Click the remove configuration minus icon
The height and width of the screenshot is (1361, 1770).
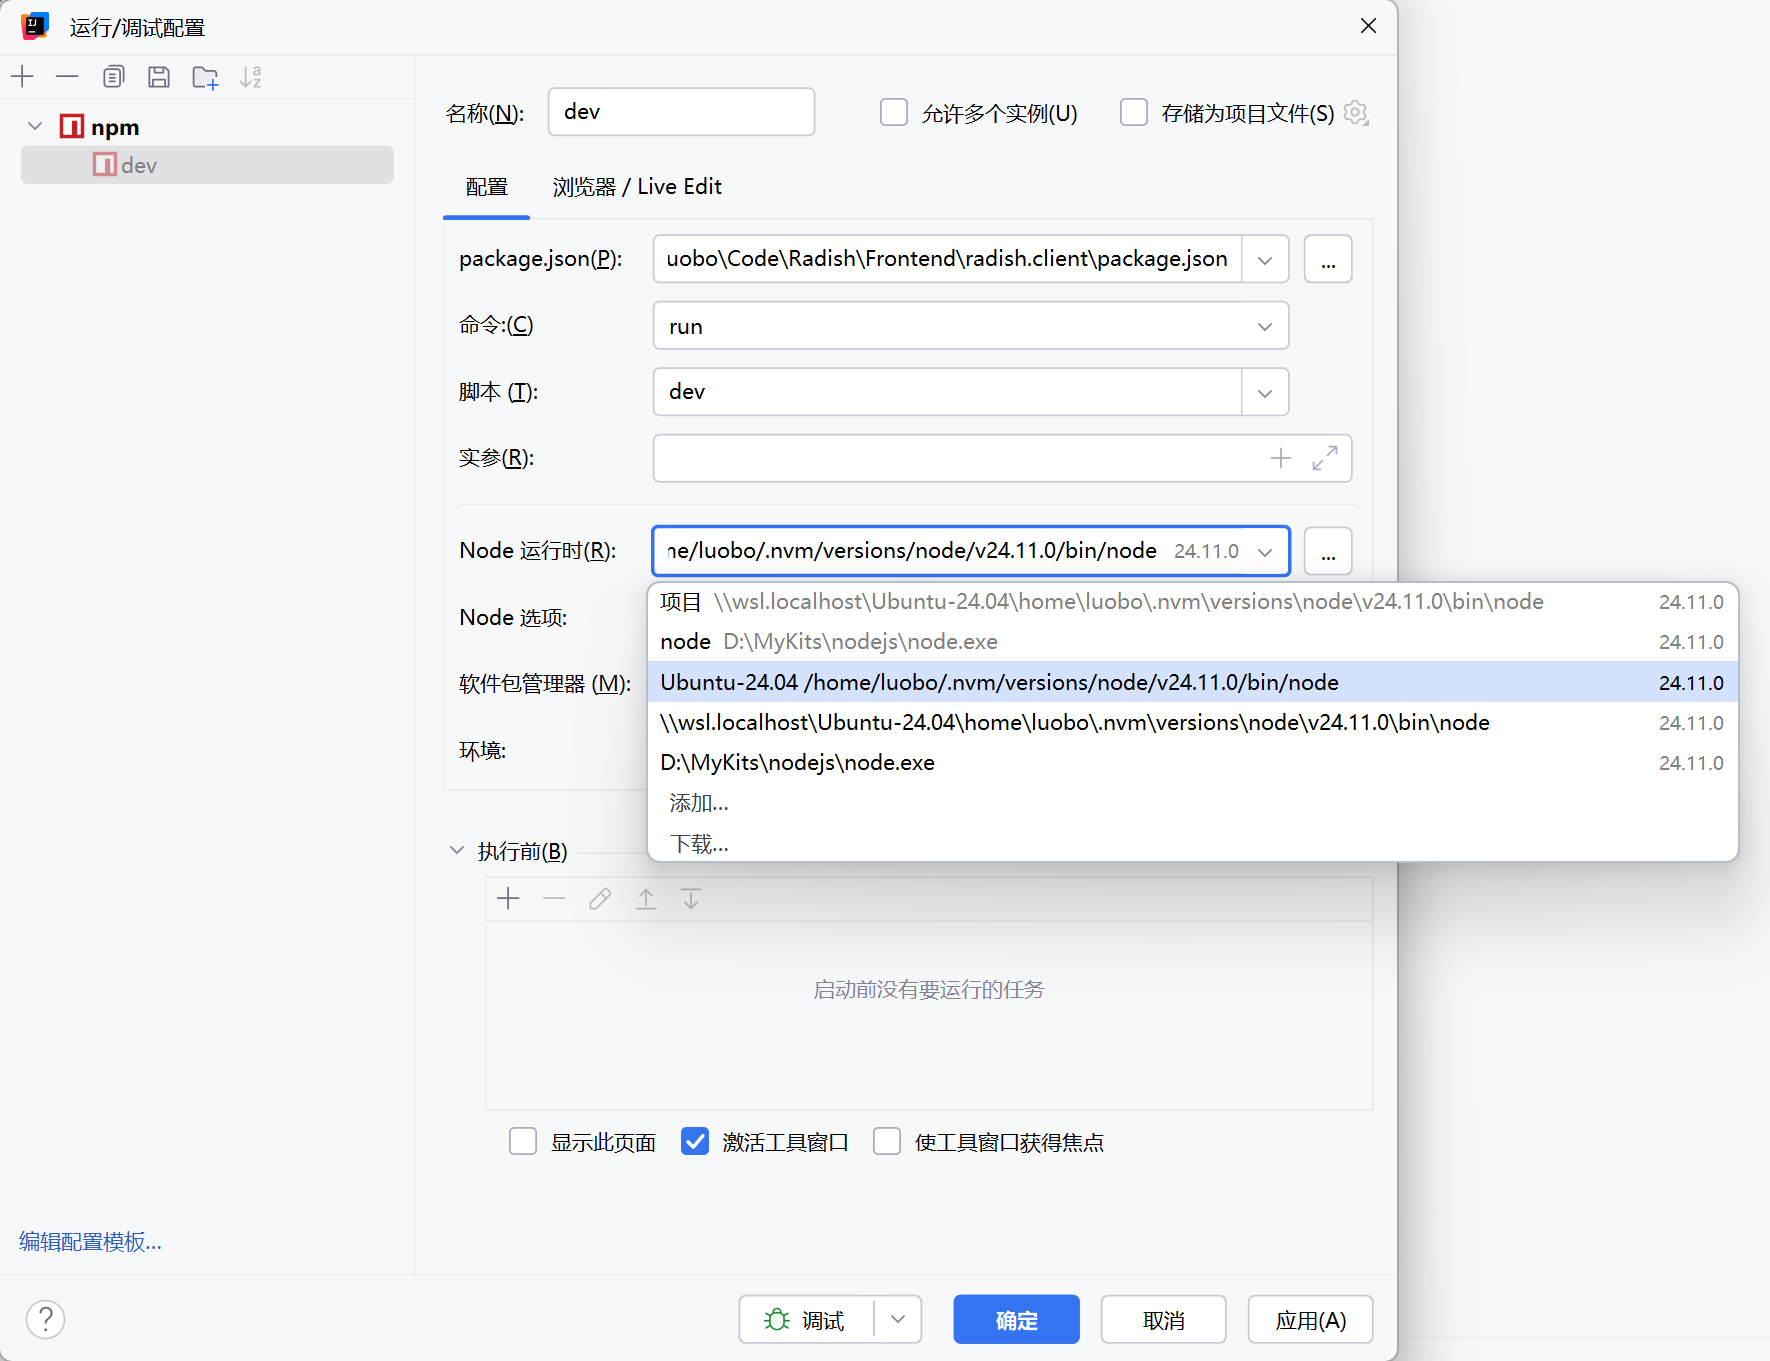click(x=67, y=77)
